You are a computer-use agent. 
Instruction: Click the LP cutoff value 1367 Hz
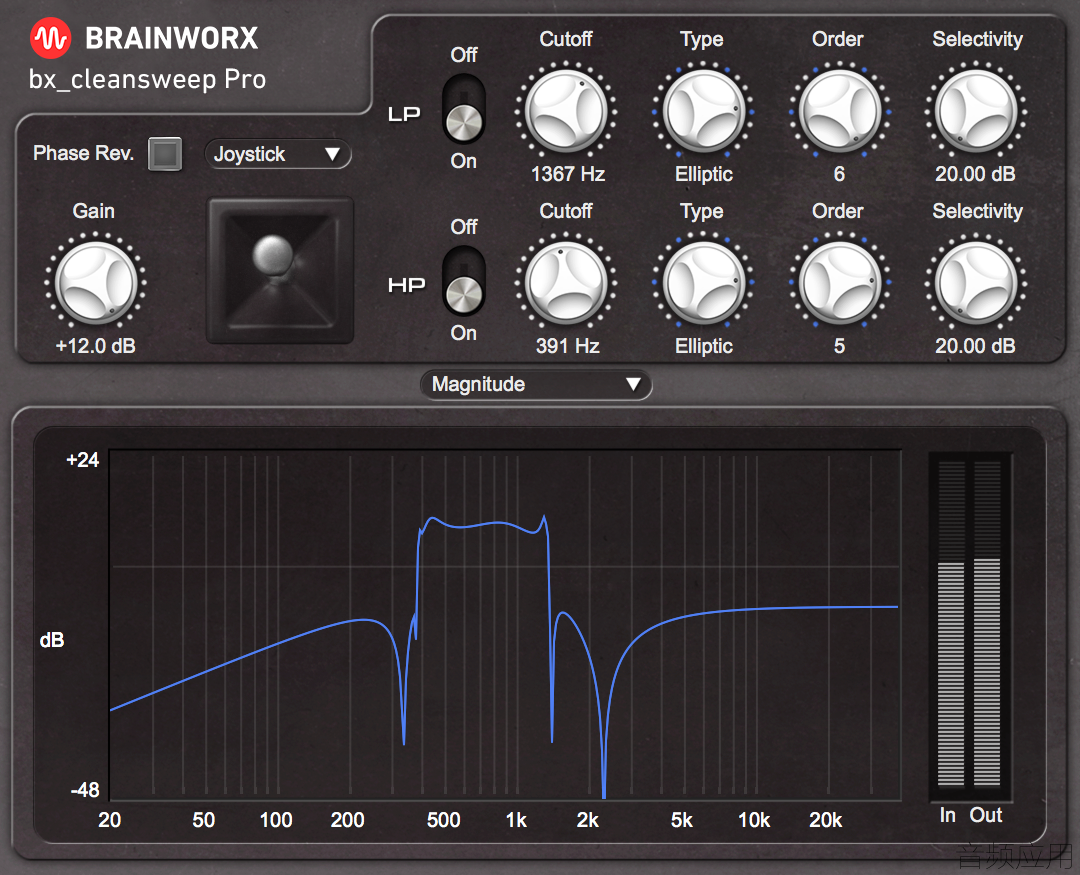pyautogui.click(x=568, y=174)
